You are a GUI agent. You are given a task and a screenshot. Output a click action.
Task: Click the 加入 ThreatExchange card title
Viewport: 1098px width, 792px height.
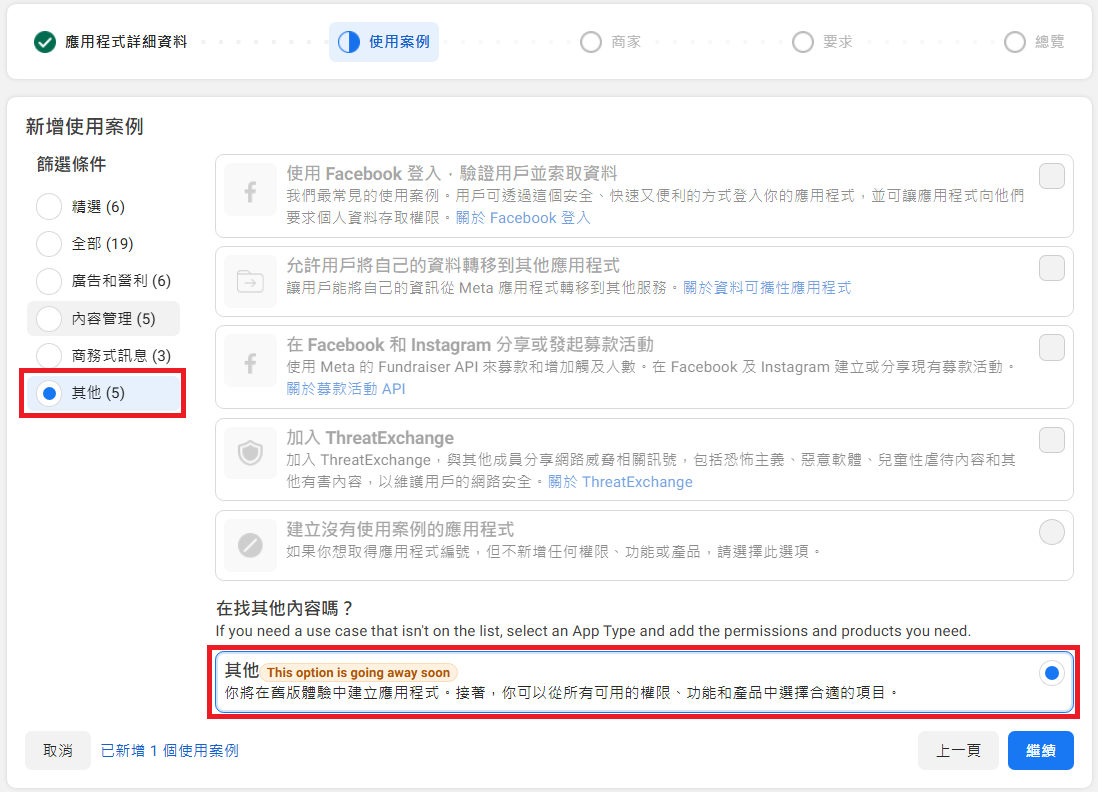[x=370, y=438]
